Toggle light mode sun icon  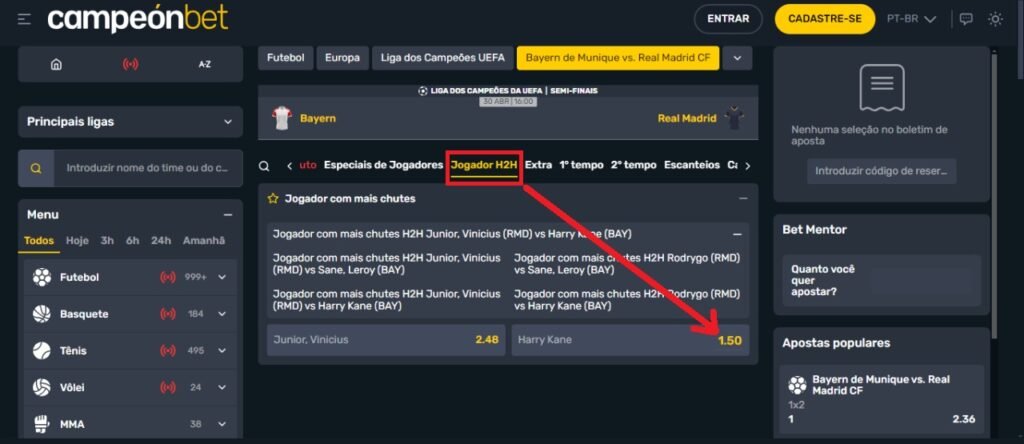[x=995, y=19]
